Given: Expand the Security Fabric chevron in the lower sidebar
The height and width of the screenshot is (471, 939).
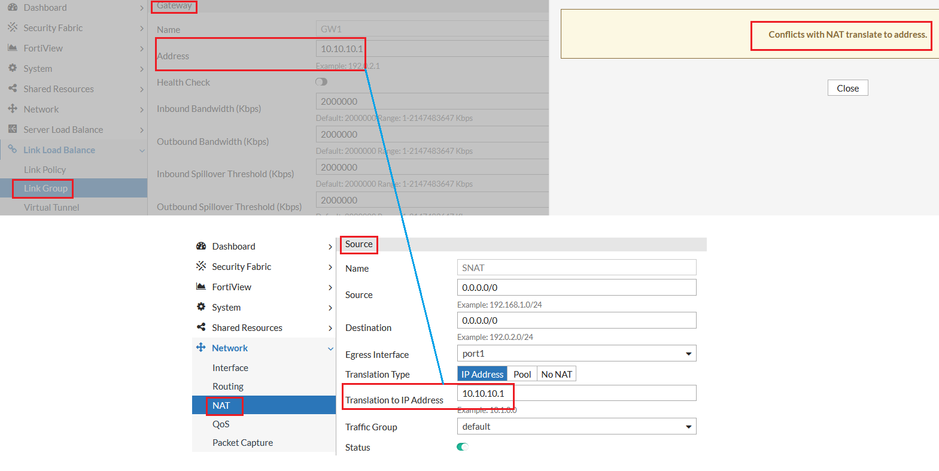Looking at the screenshot, I should [x=330, y=267].
